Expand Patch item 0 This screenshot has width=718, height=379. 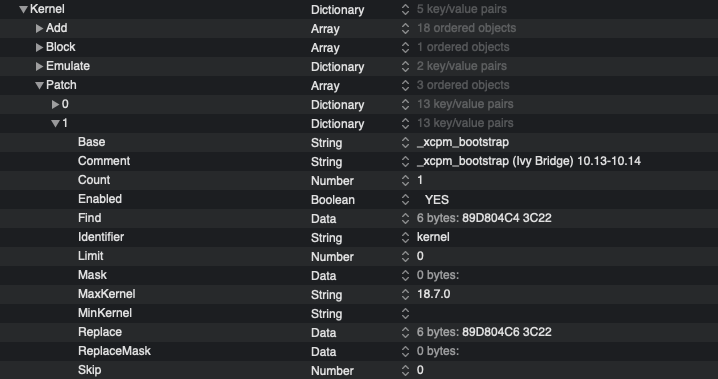55,105
